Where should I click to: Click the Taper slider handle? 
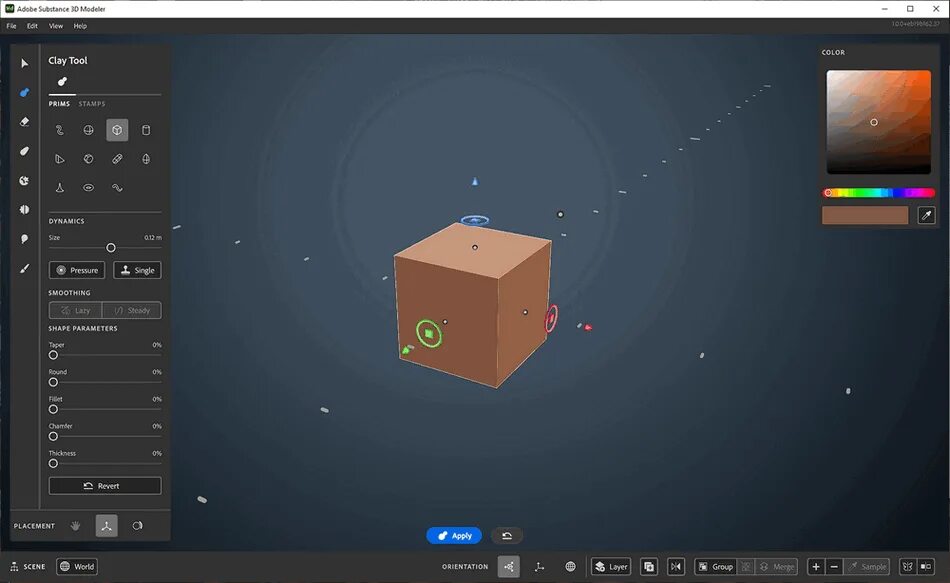click(x=53, y=355)
